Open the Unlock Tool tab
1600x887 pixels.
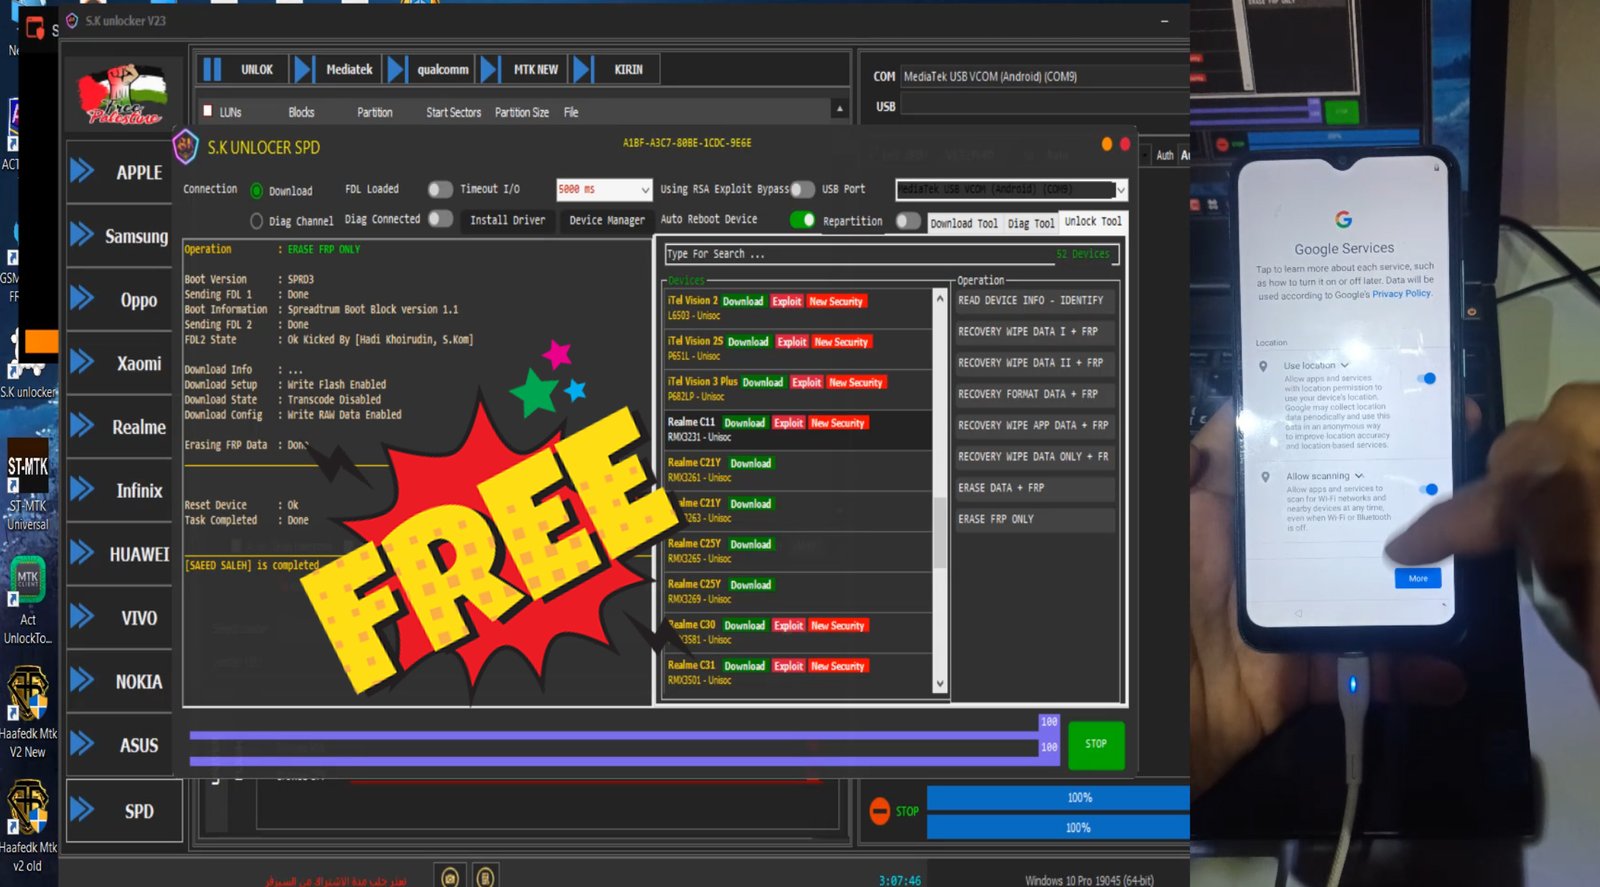click(x=1093, y=222)
